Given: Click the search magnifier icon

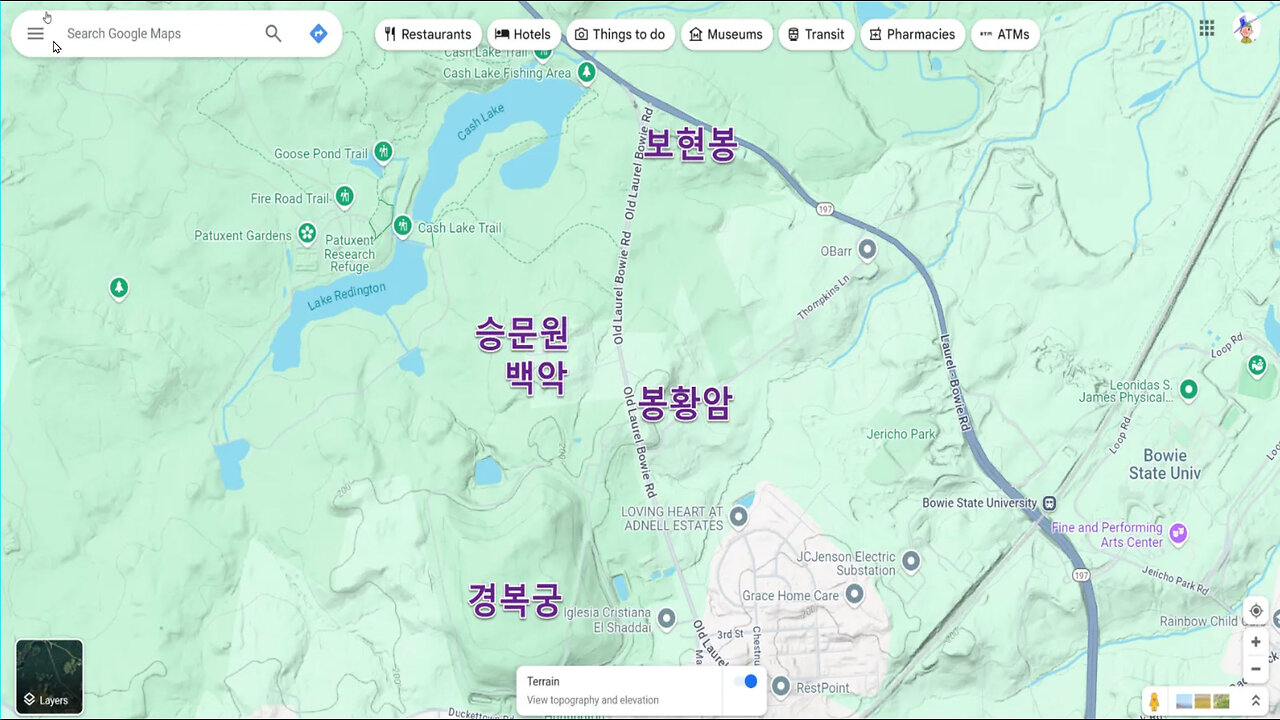Looking at the screenshot, I should click(x=273, y=33).
